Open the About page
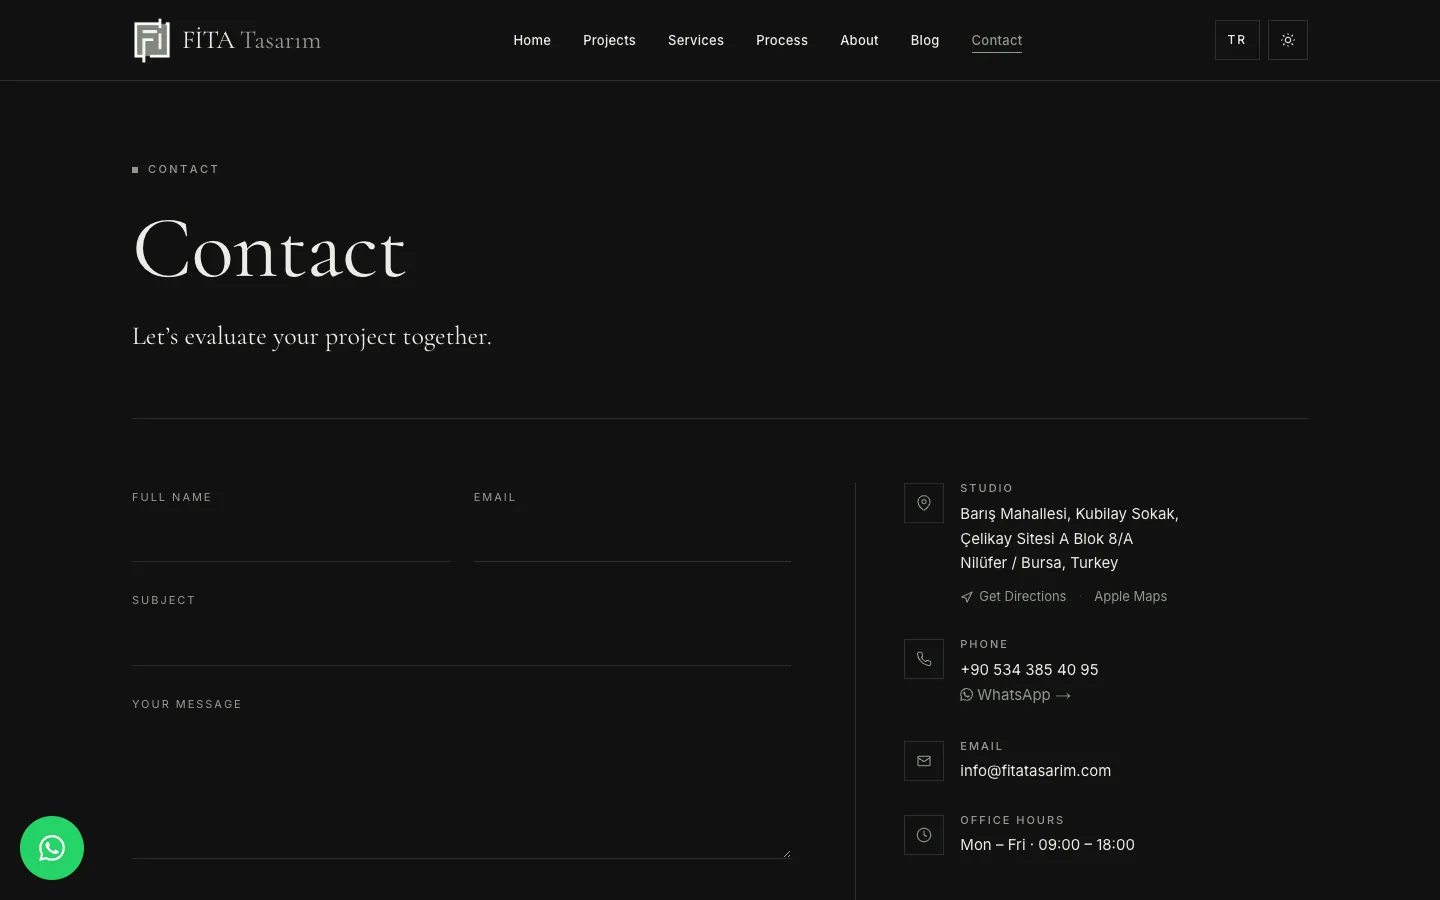Viewport: 1440px width, 900px height. [859, 40]
